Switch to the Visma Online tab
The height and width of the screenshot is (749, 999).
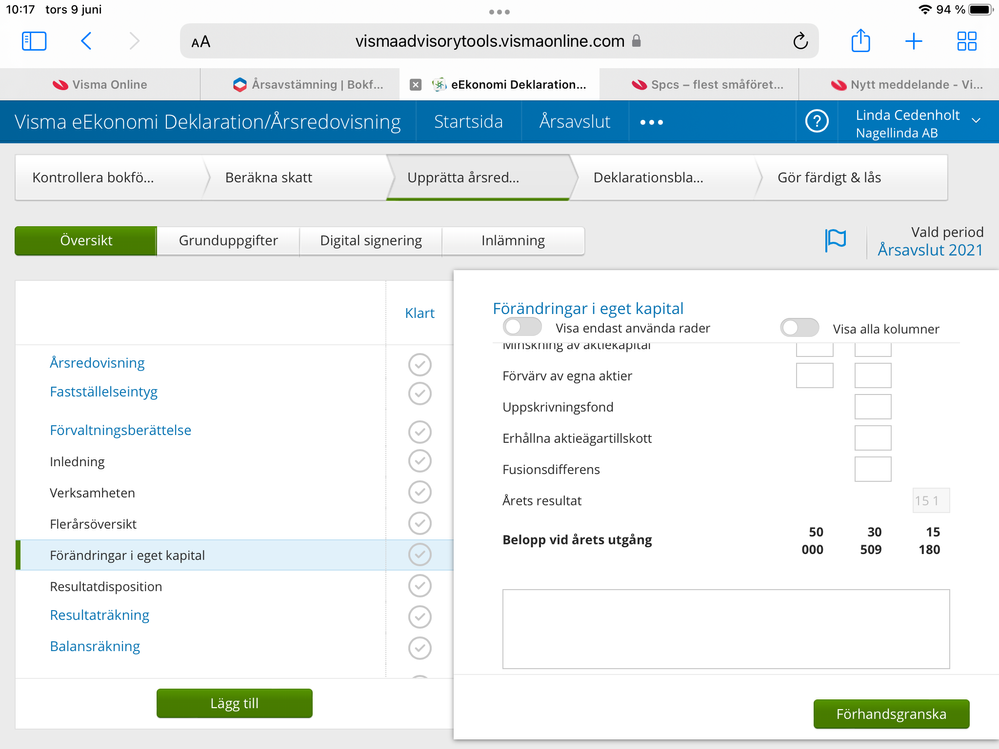pyautogui.click(x=100, y=85)
